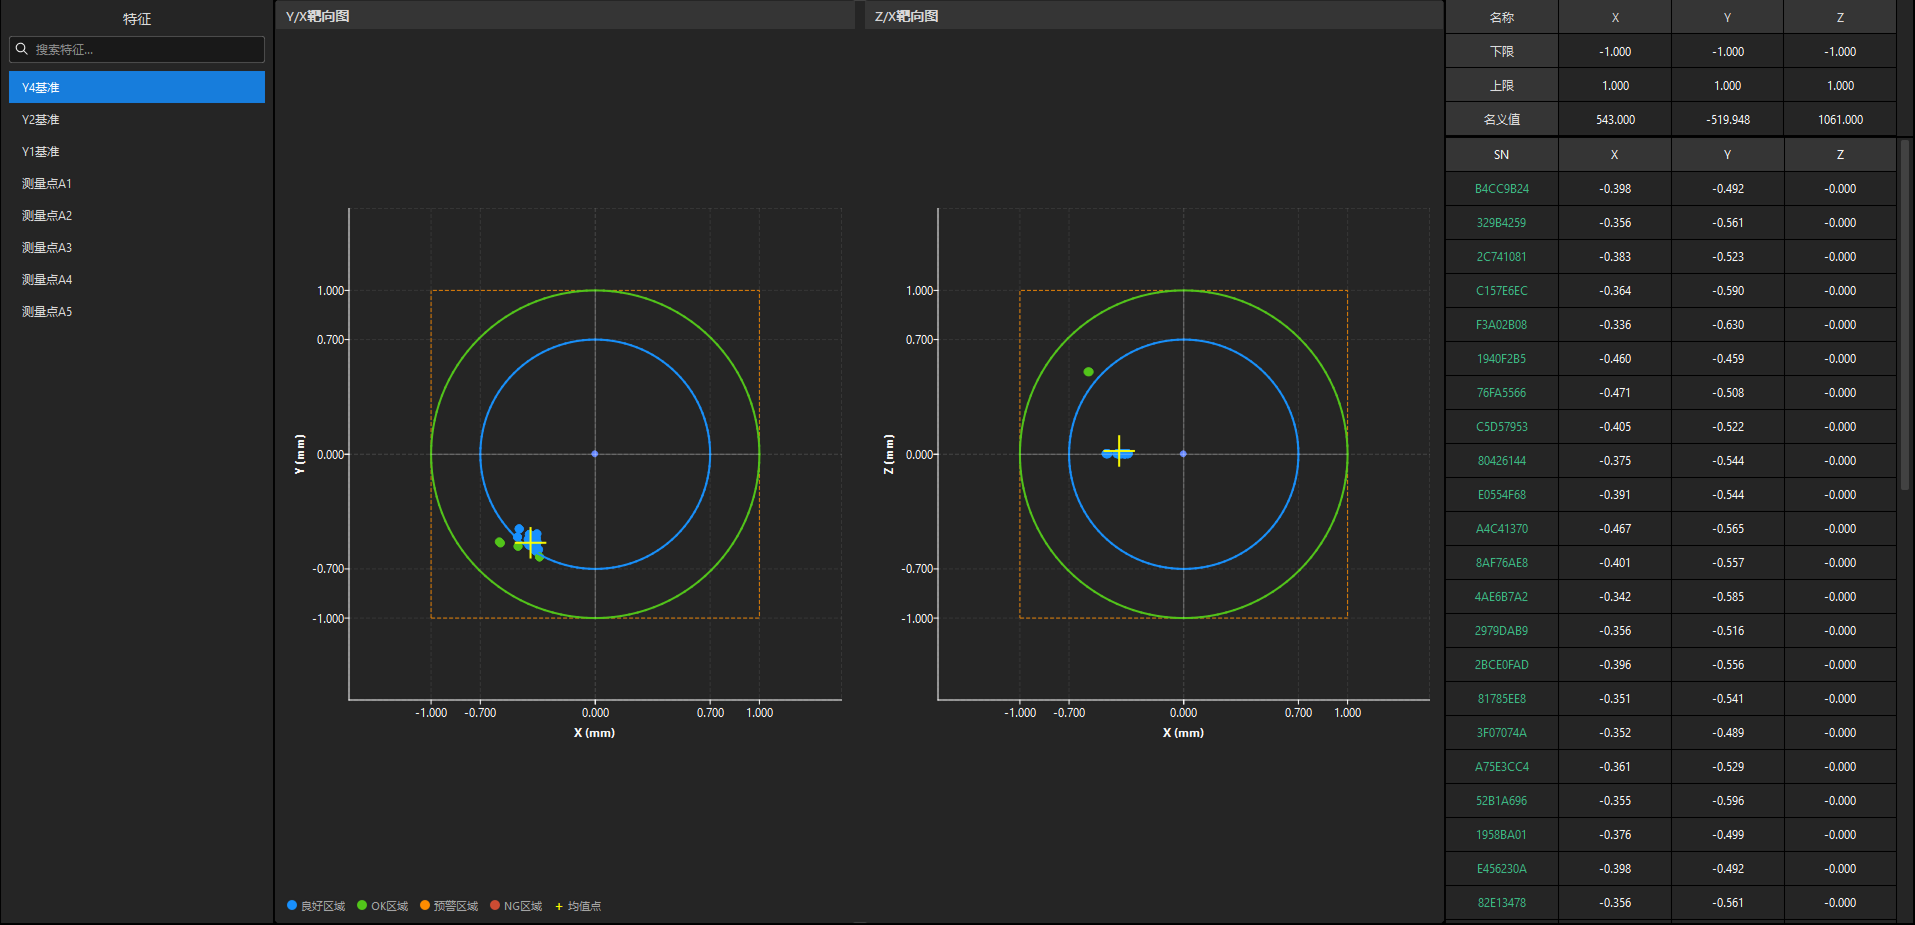Select SN row 4AE6B7A2

[x=1501, y=597]
